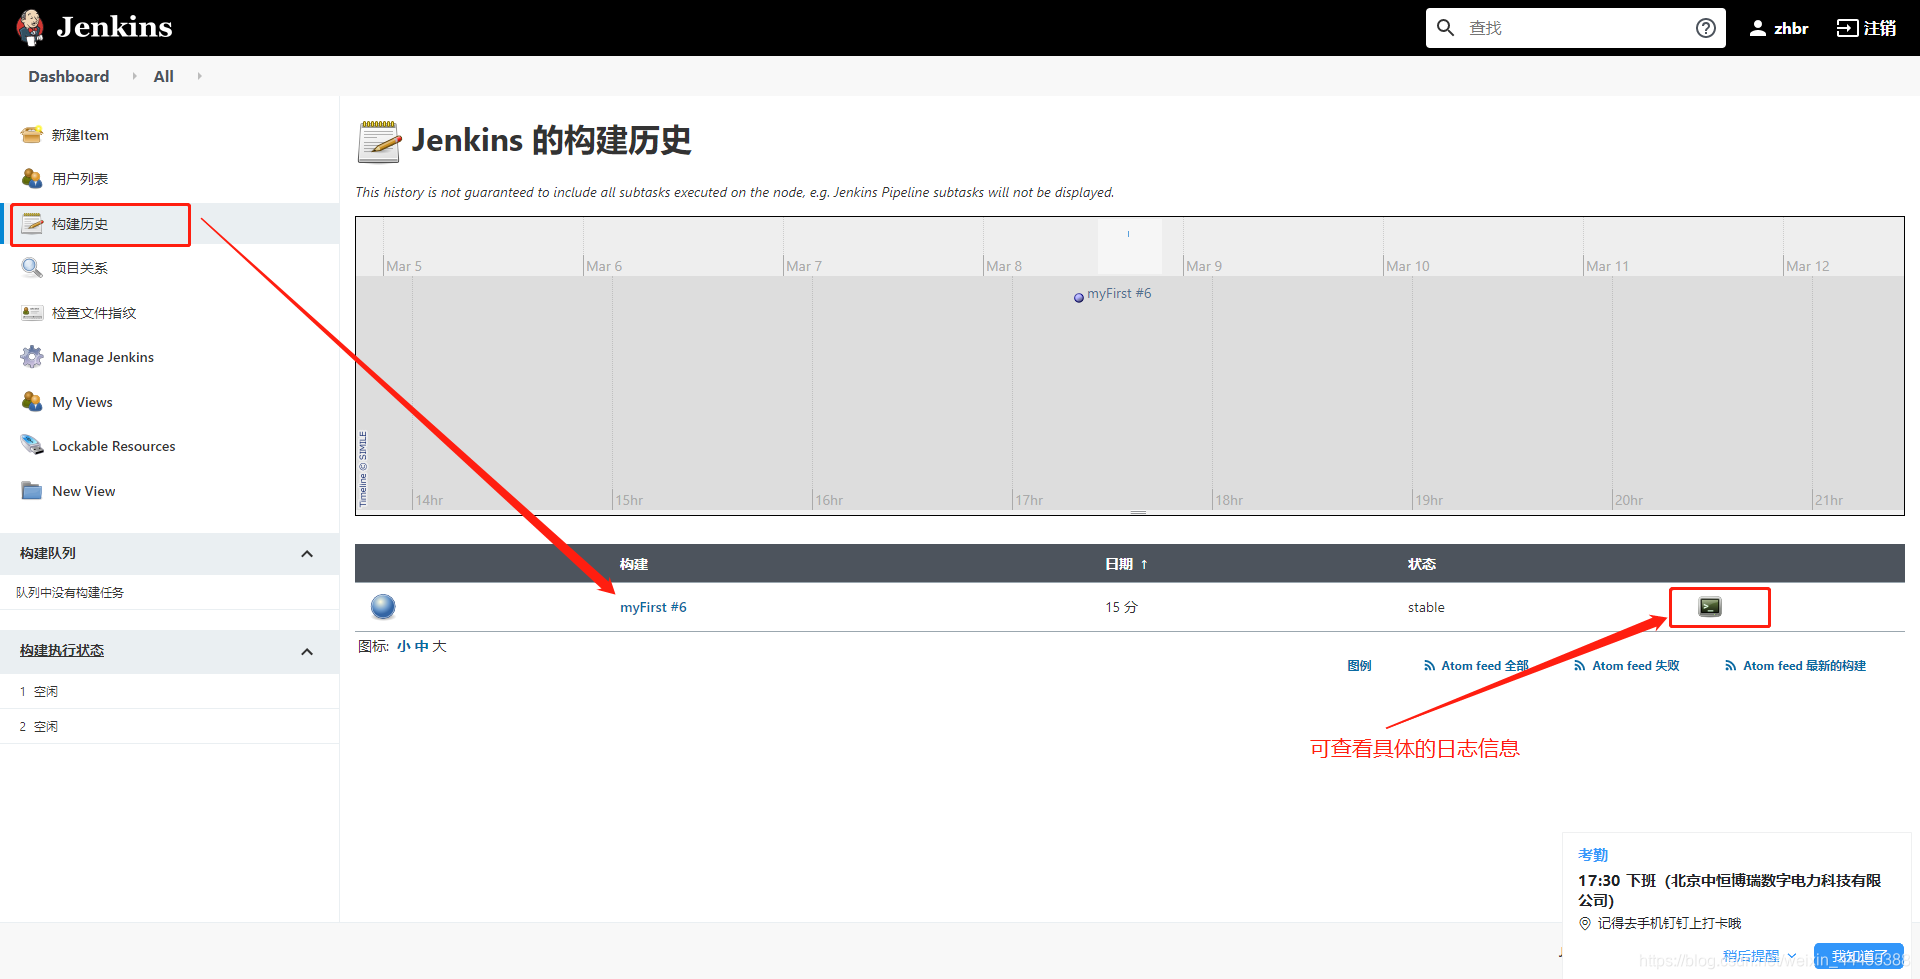Click the 检查文件指纹 fingerprint icon
The image size is (1920, 979).
click(x=32, y=312)
